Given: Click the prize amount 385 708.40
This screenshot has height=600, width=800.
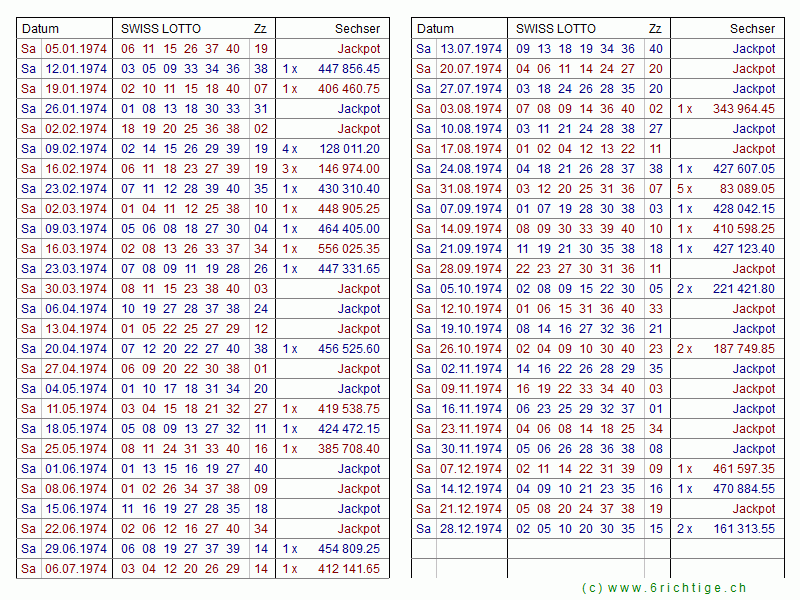Looking at the screenshot, I should pos(349,449).
